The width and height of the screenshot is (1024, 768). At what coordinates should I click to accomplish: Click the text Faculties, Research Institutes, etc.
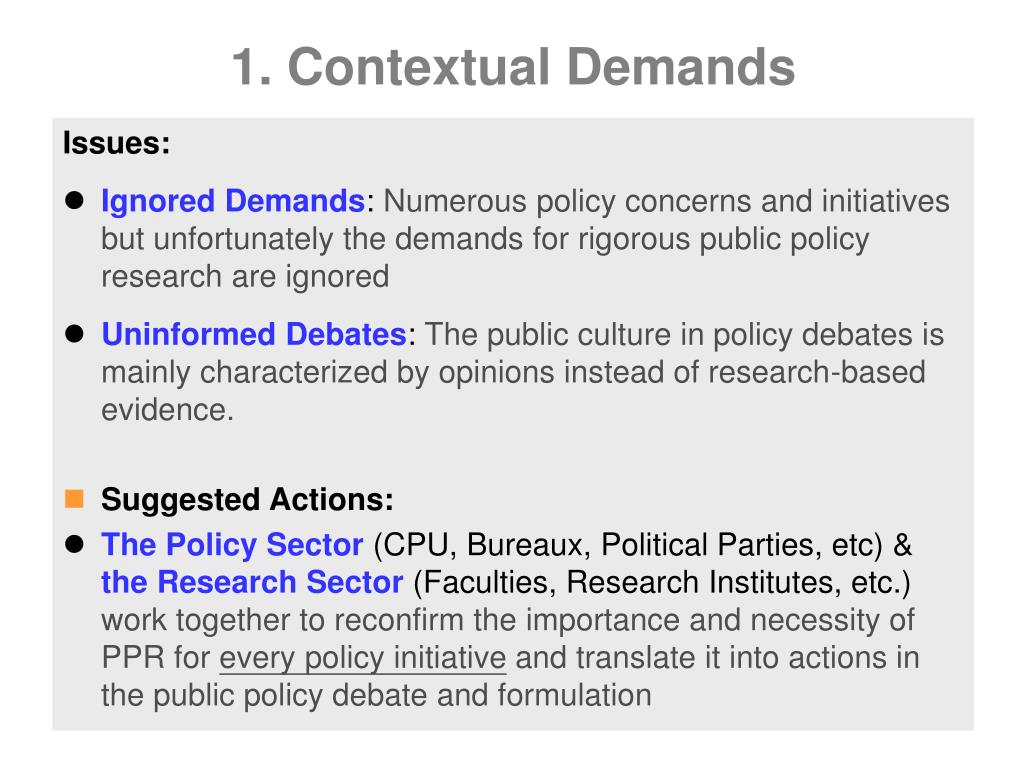pyautogui.click(x=662, y=583)
